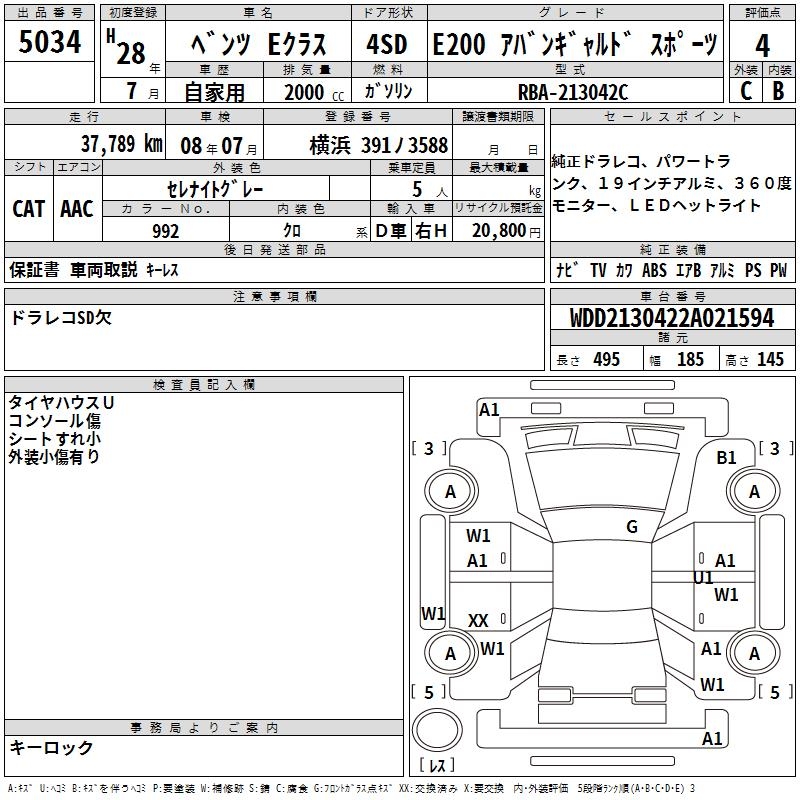Select the length value 495
The image size is (800, 800).
tap(607, 359)
